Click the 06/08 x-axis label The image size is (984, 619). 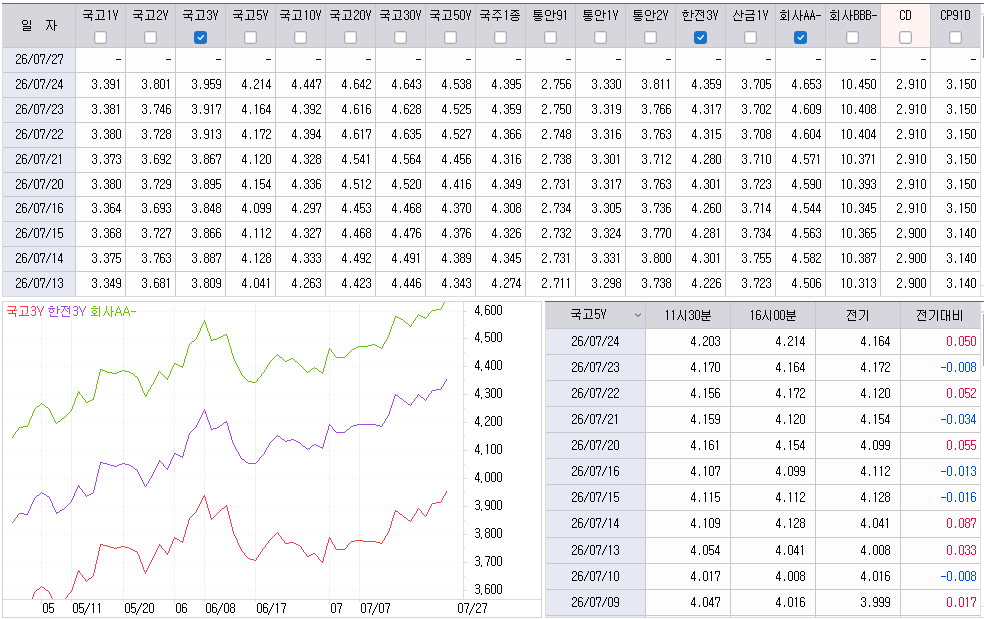[x=220, y=608]
